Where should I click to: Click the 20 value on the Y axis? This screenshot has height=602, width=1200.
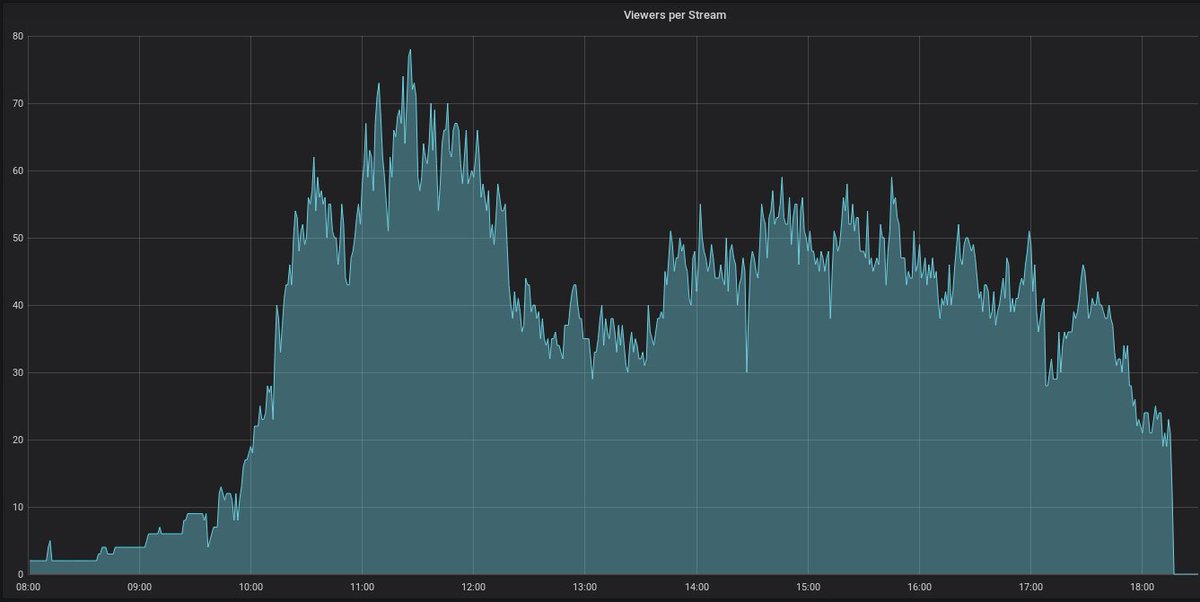[17, 440]
